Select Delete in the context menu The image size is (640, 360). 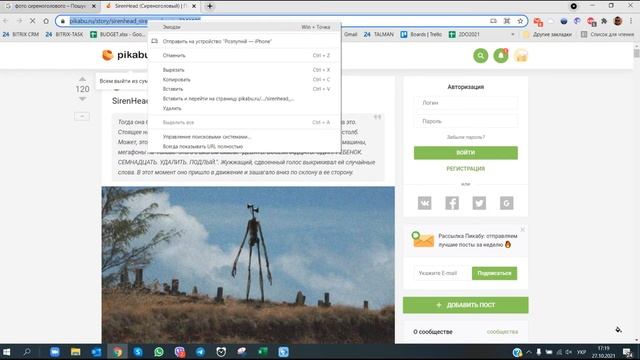click(x=244, y=108)
